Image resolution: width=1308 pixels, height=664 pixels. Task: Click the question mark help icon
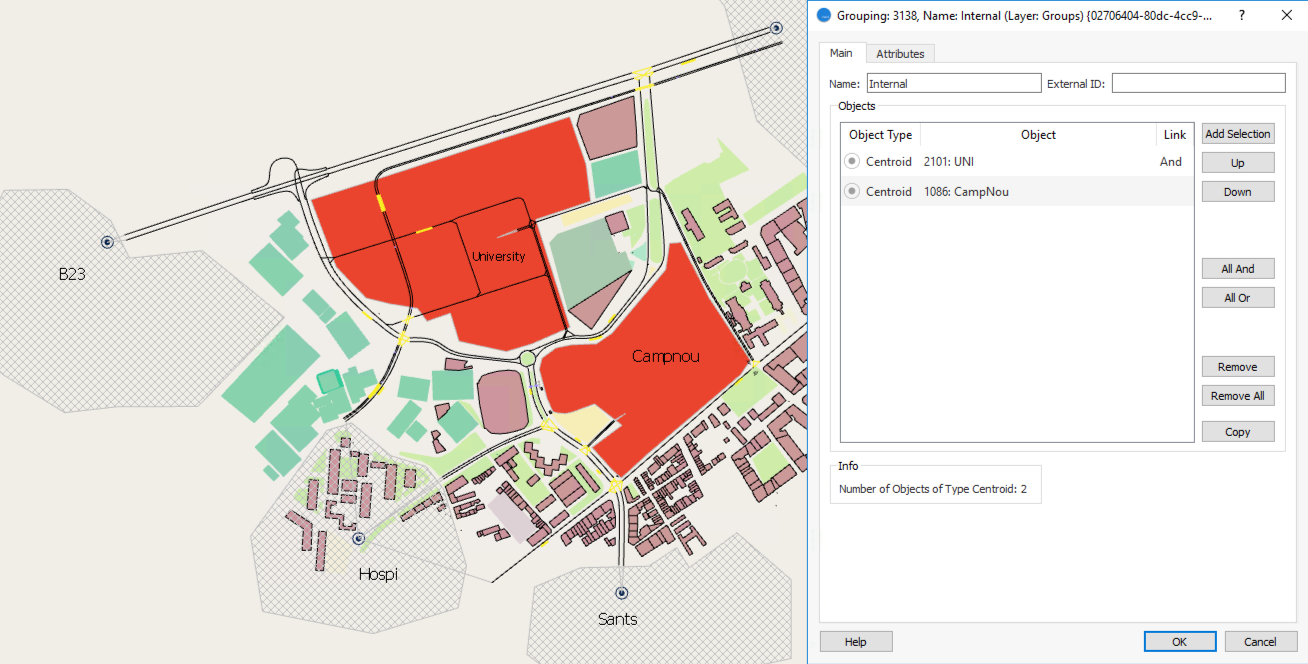(x=1241, y=16)
